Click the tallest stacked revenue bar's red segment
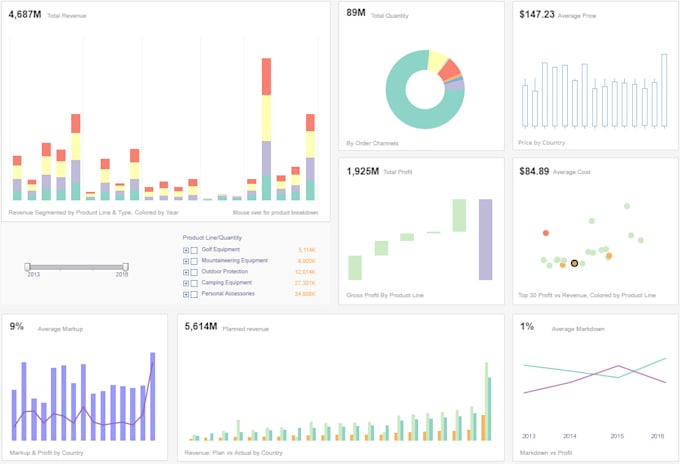Screen dimensions: 680x464 coord(266,76)
